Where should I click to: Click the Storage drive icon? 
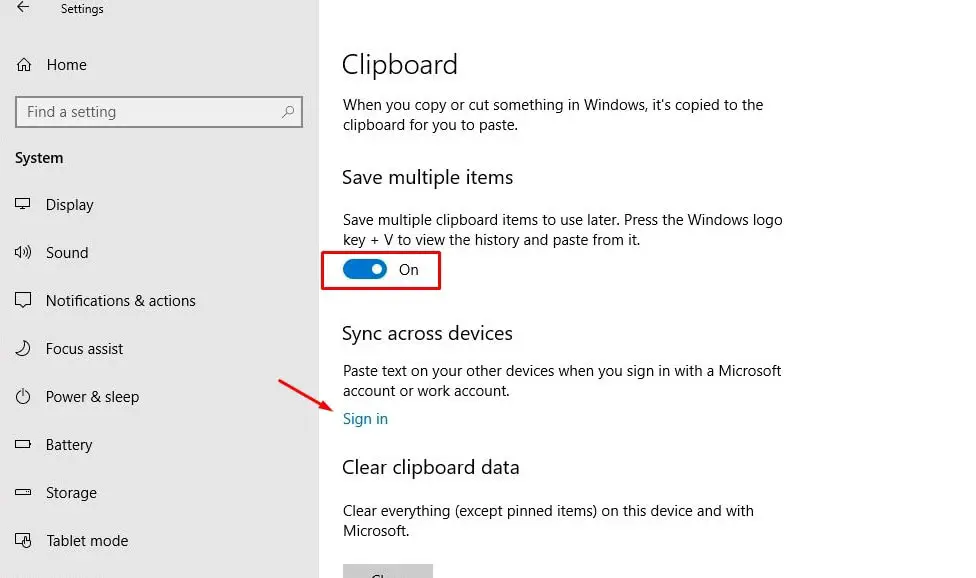pos(24,493)
